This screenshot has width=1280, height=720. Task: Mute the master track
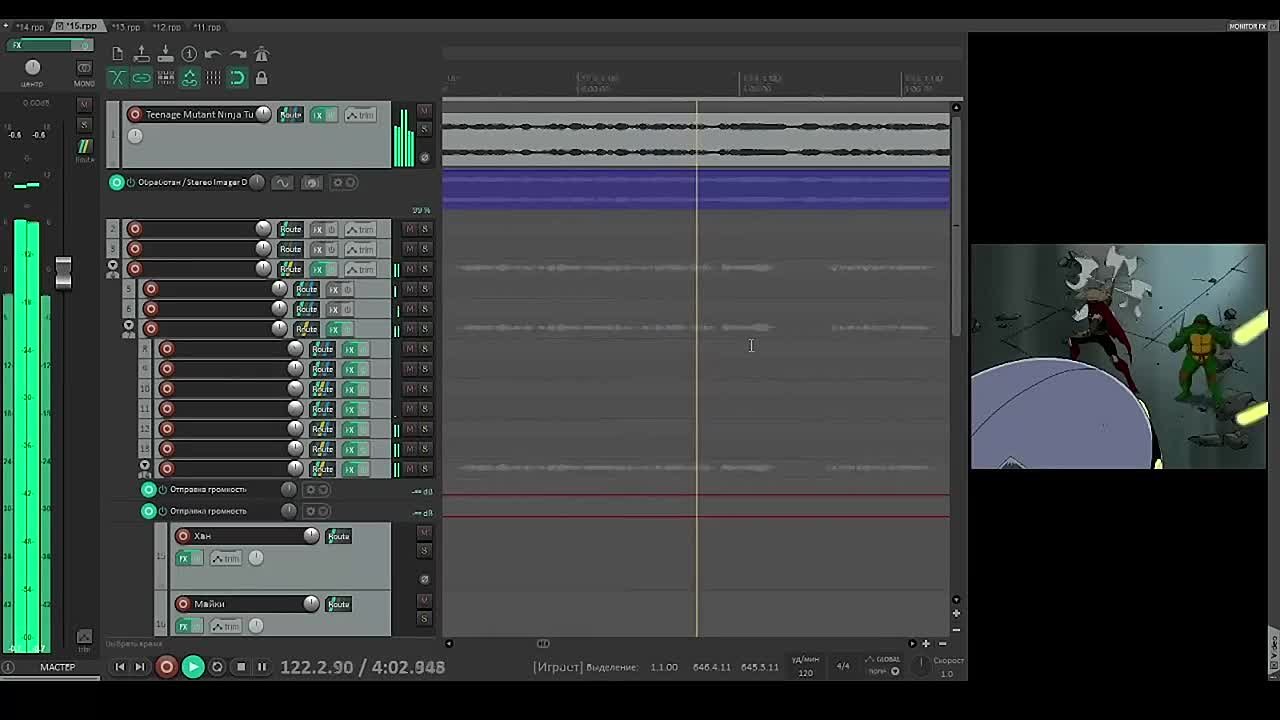click(84, 105)
